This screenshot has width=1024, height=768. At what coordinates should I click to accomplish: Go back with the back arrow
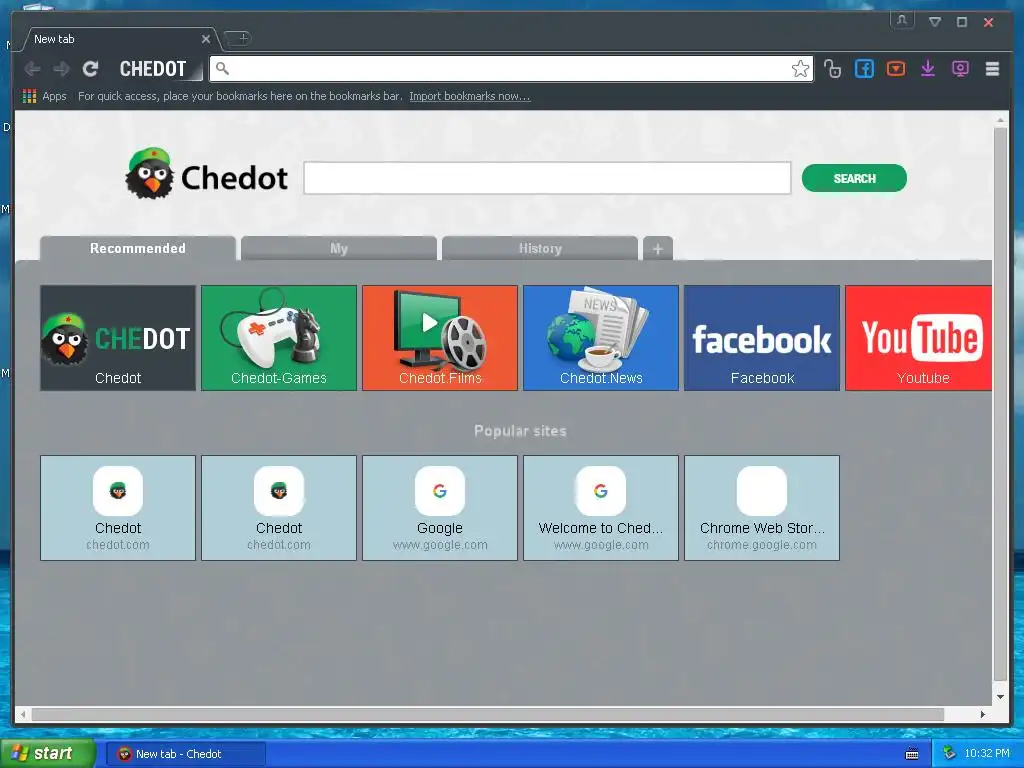[x=32, y=69]
